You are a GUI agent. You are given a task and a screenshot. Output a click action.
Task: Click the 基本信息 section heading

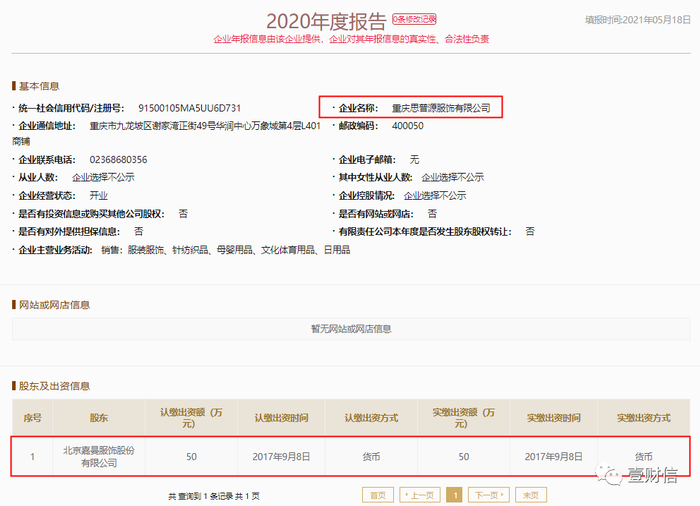coord(39,86)
